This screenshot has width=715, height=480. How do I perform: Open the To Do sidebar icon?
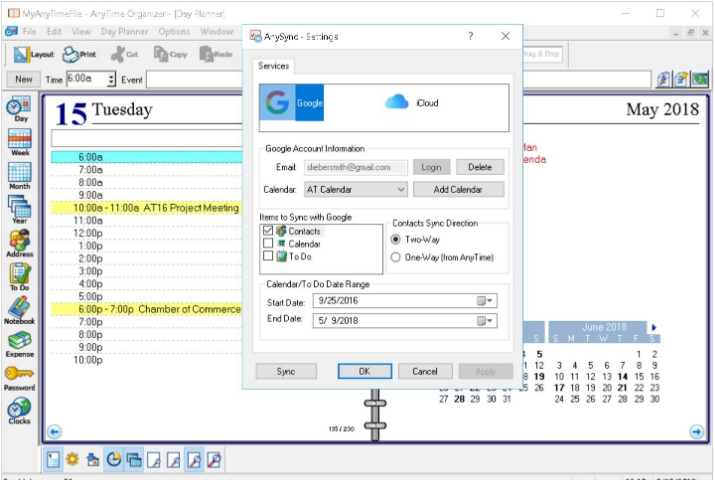tap(20, 277)
